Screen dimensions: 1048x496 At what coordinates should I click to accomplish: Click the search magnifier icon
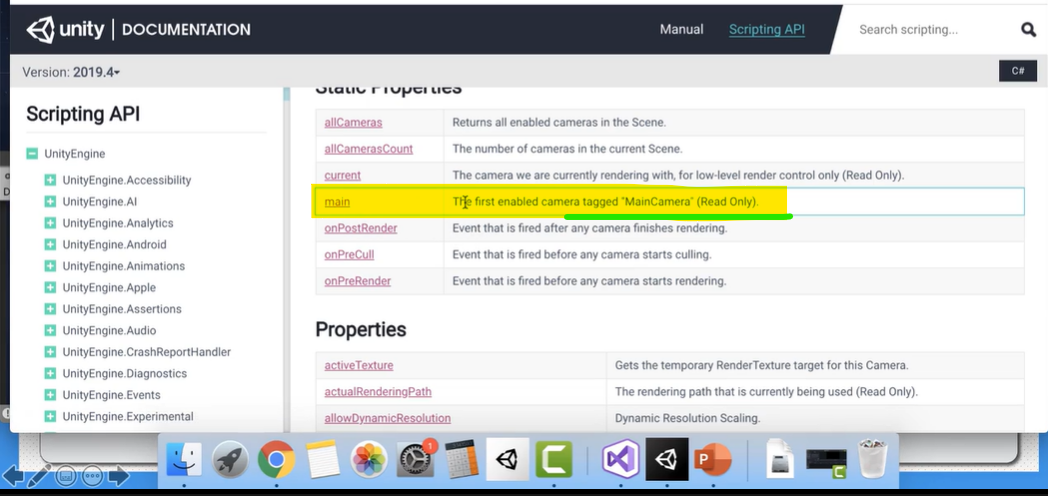click(1028, 29)
